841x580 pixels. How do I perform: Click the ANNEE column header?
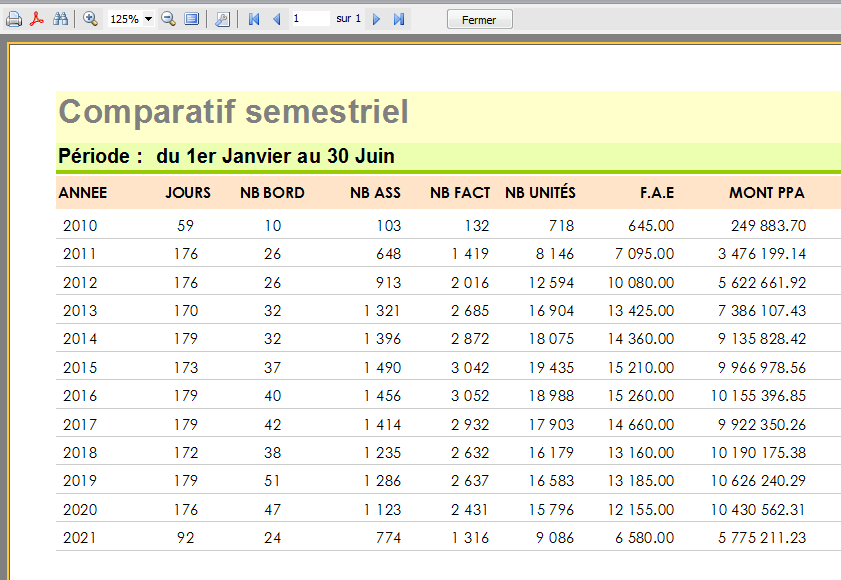83,193
